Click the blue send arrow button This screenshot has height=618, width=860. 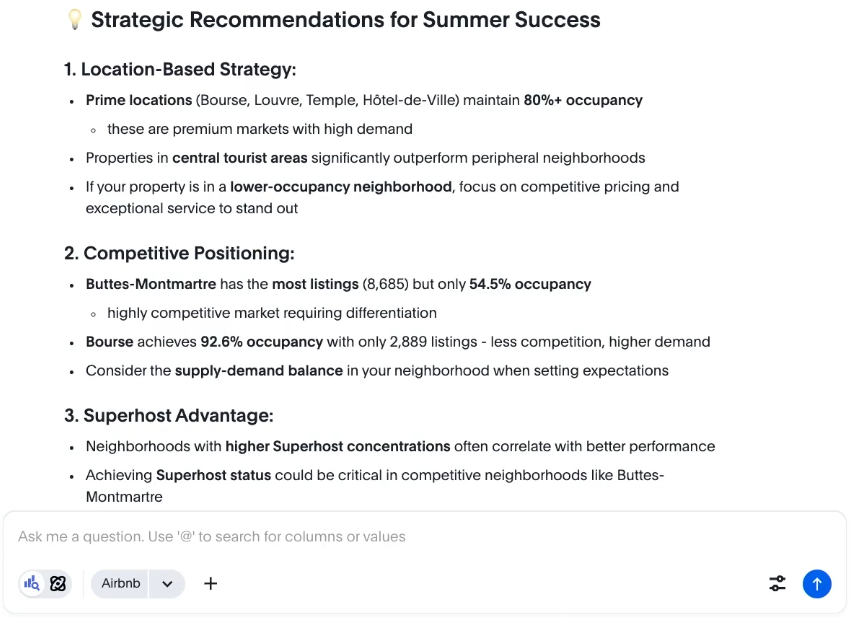[x=817, y=584]
